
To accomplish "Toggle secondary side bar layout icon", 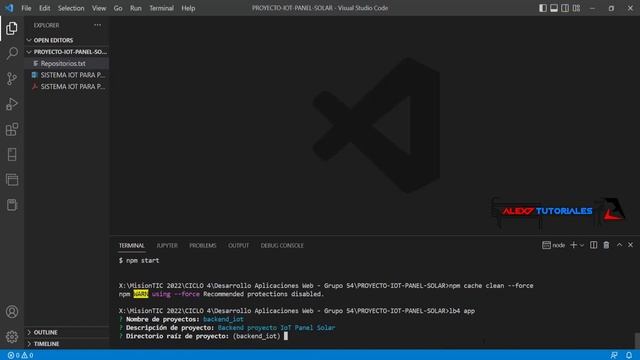I will 565,8.
